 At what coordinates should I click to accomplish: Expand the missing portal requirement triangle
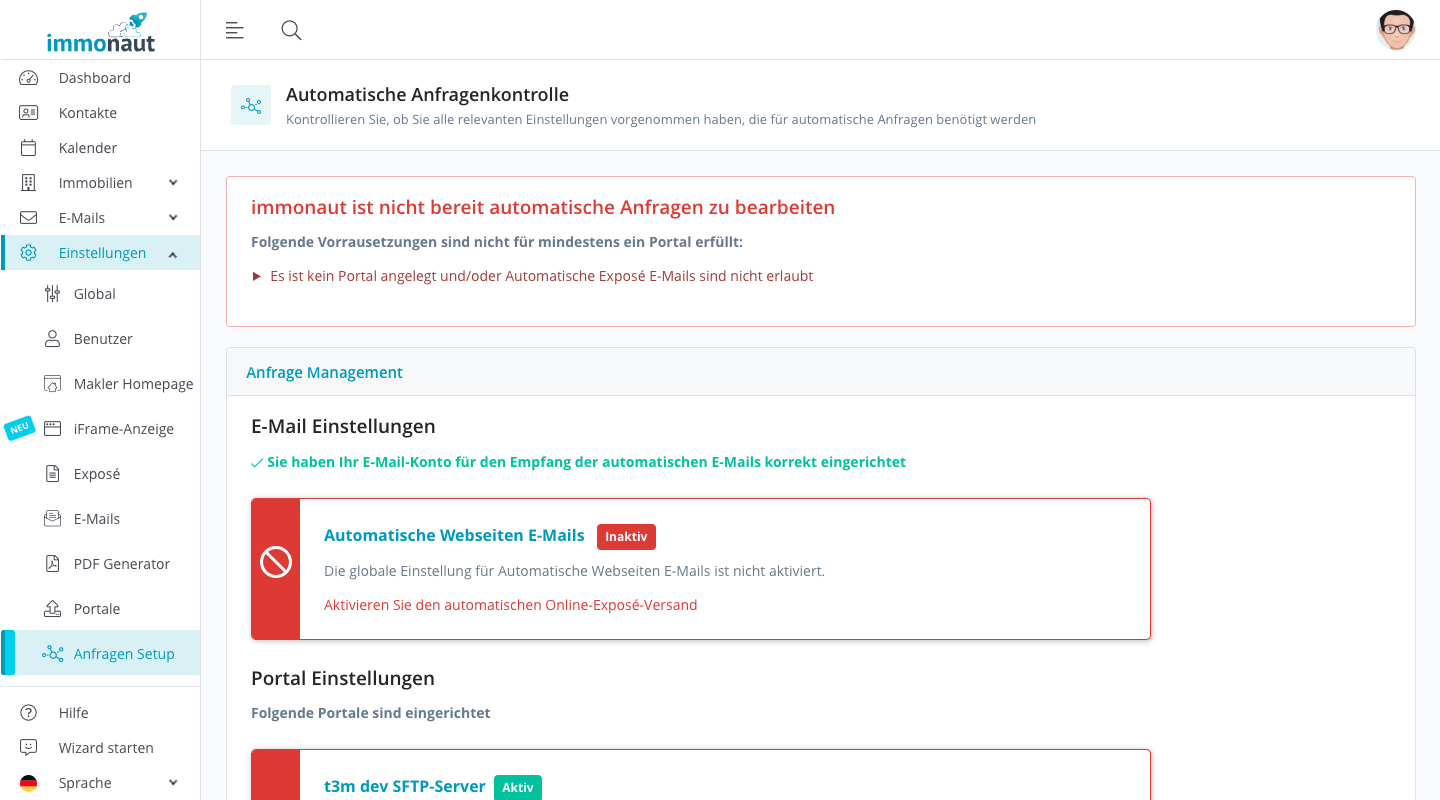click(257, 276)
